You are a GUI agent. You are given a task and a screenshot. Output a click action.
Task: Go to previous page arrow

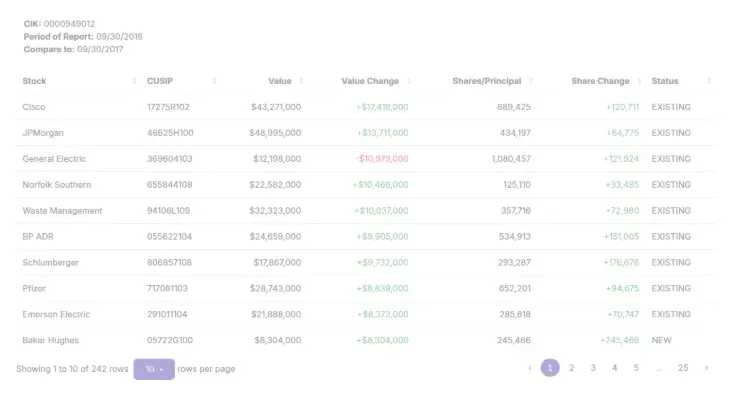[530, 368]
